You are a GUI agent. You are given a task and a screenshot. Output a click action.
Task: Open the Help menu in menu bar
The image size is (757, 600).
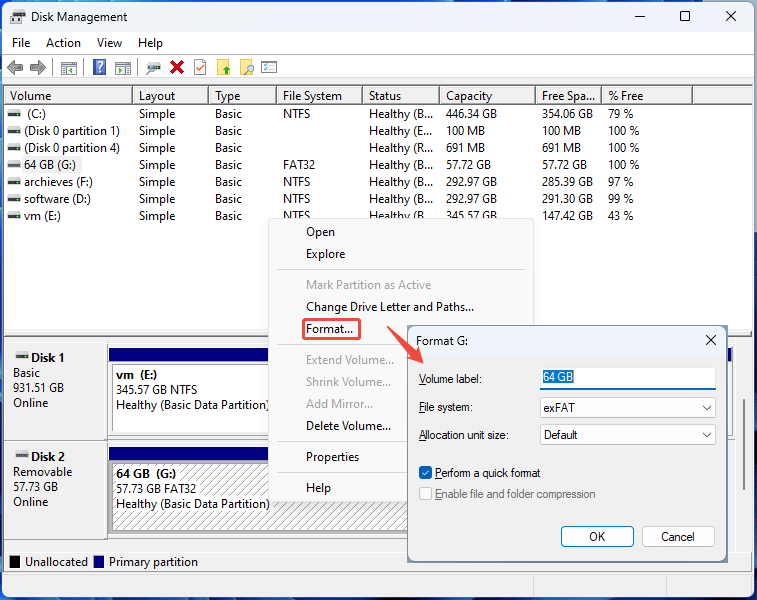tap(150, 43)
